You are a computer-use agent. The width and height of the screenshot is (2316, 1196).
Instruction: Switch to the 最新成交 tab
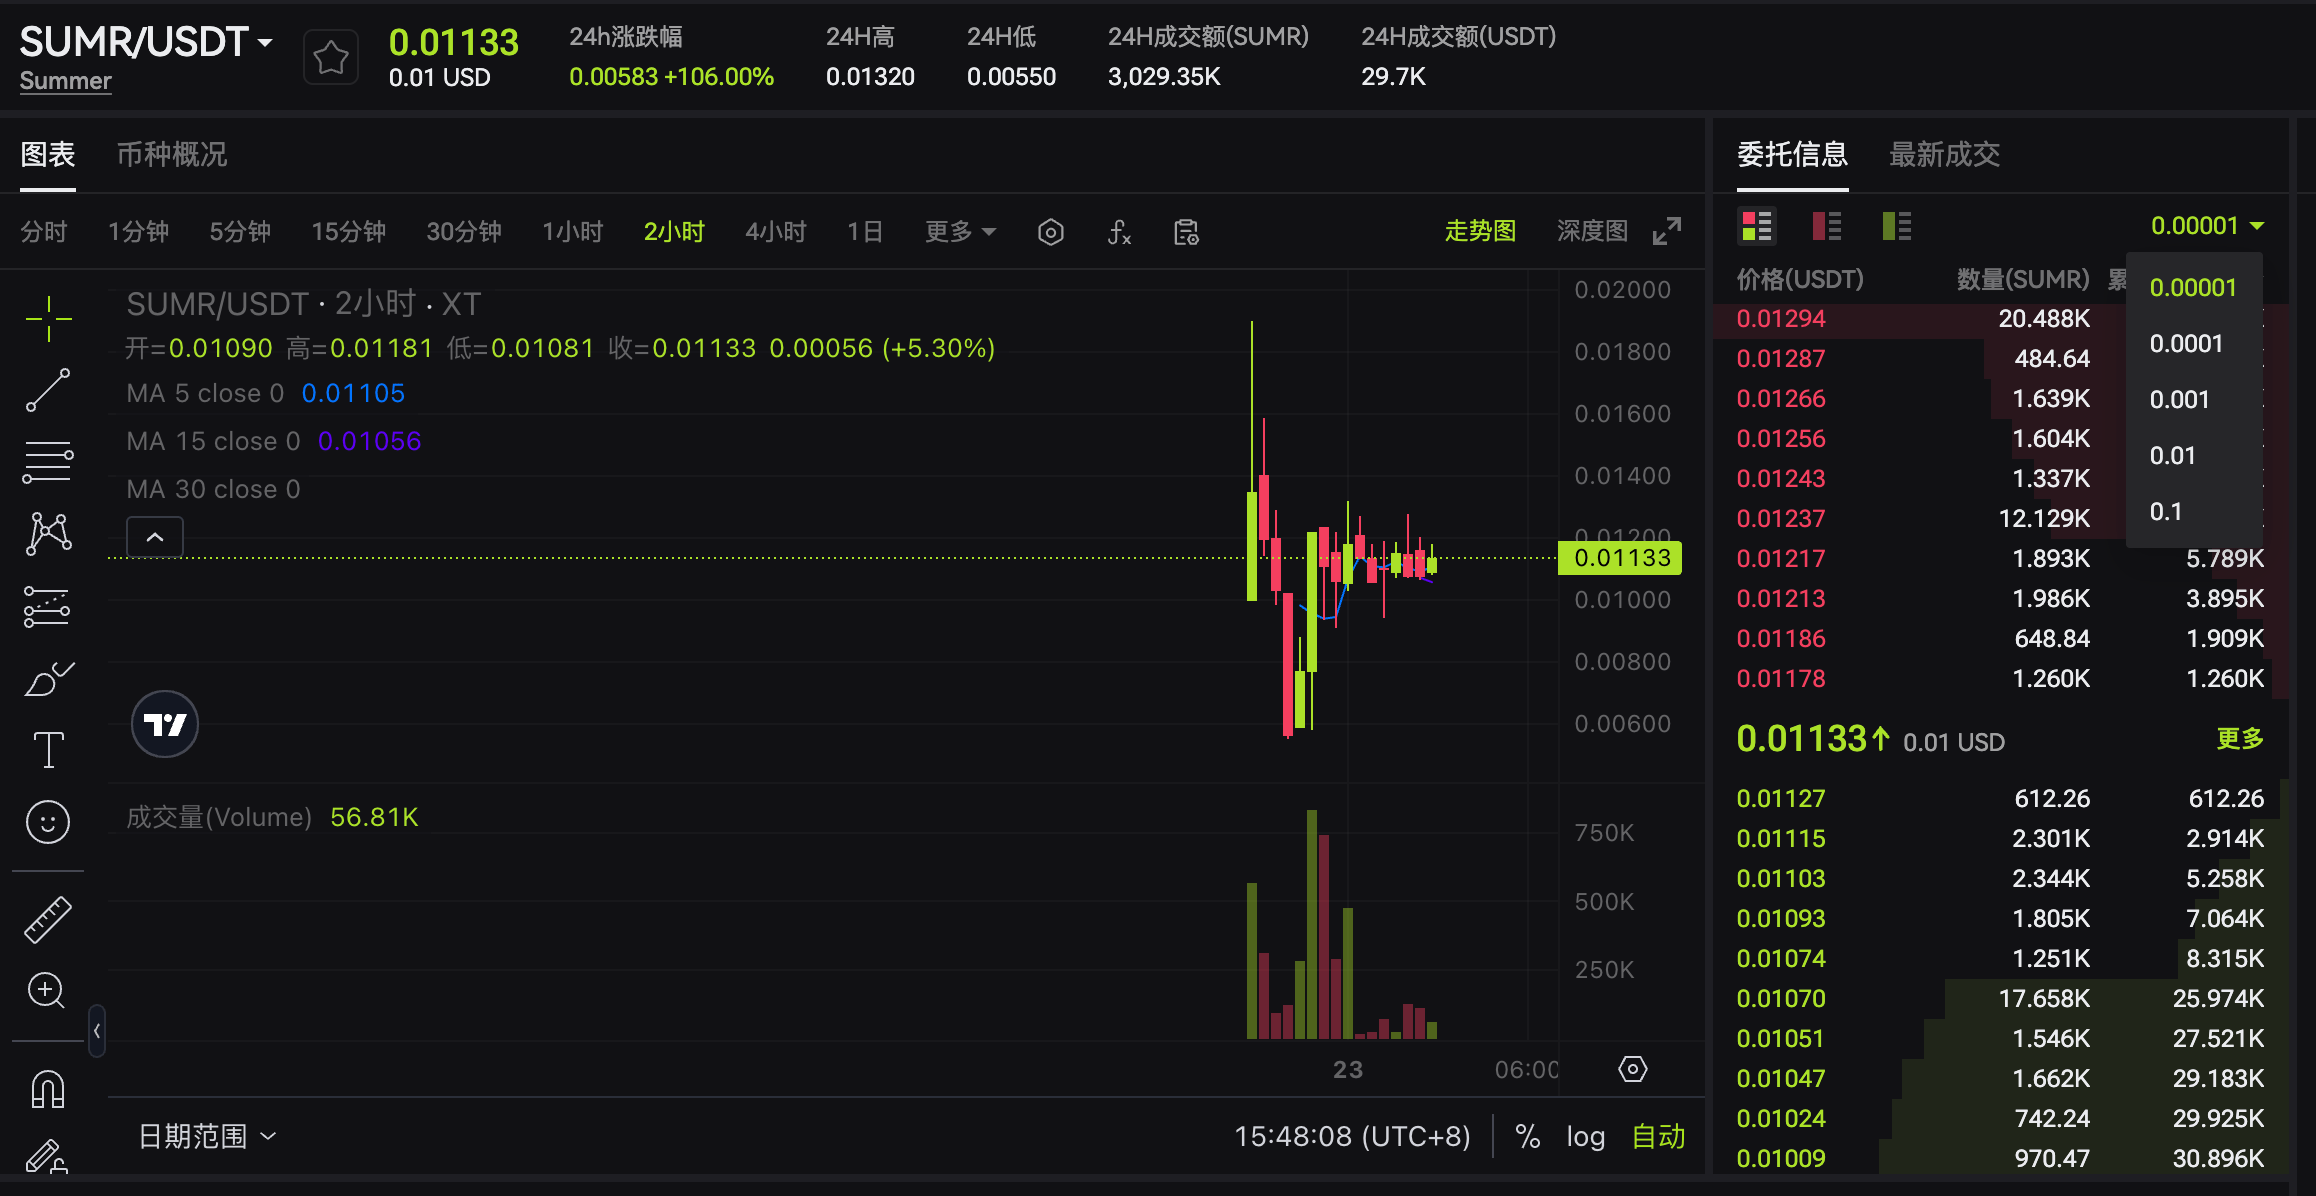coord(1943,155)
